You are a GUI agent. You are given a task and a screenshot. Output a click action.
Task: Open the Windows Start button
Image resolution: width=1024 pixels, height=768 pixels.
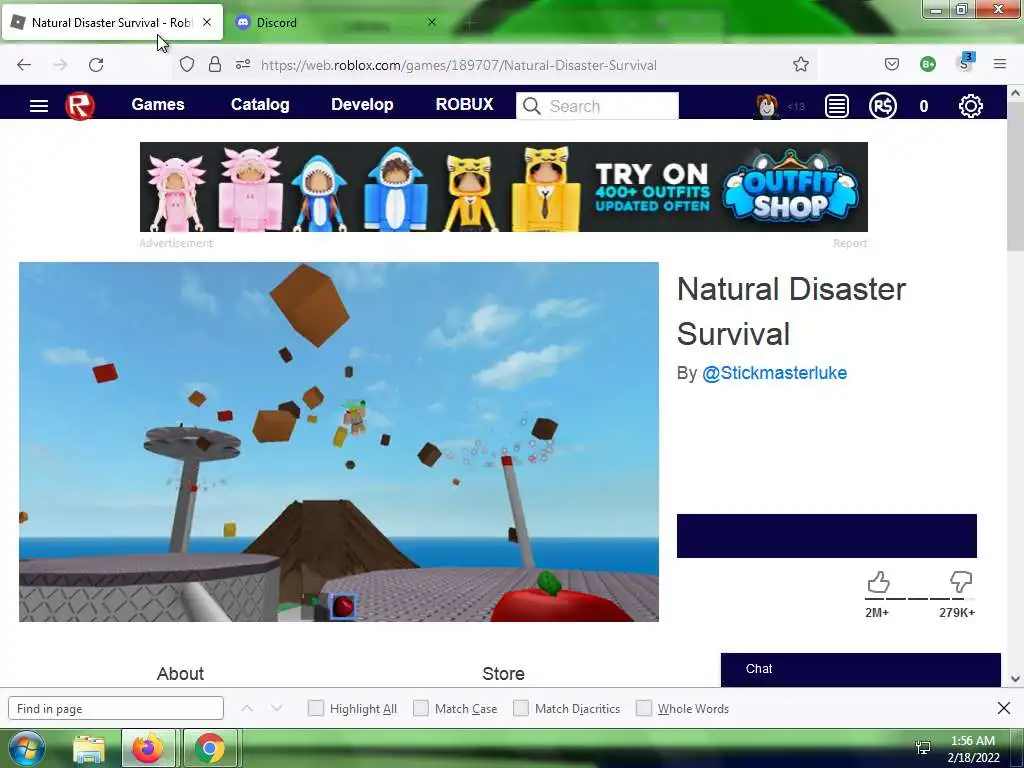click(26, 748)
